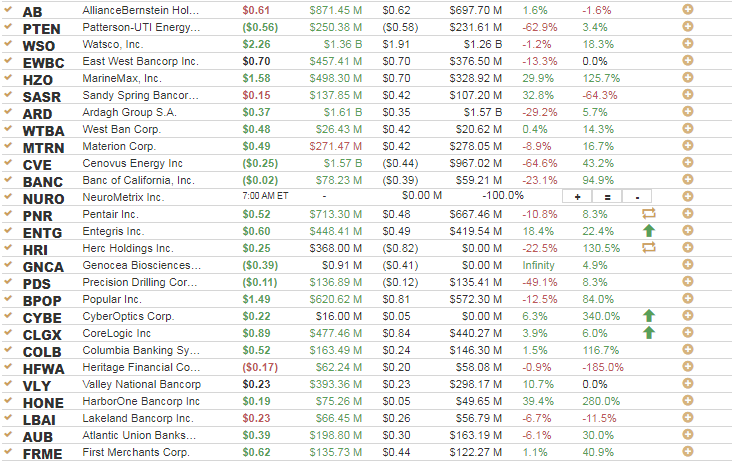Click the plus icon in the BPOP row
Viewport: 737px width, 461px height.
688,298
